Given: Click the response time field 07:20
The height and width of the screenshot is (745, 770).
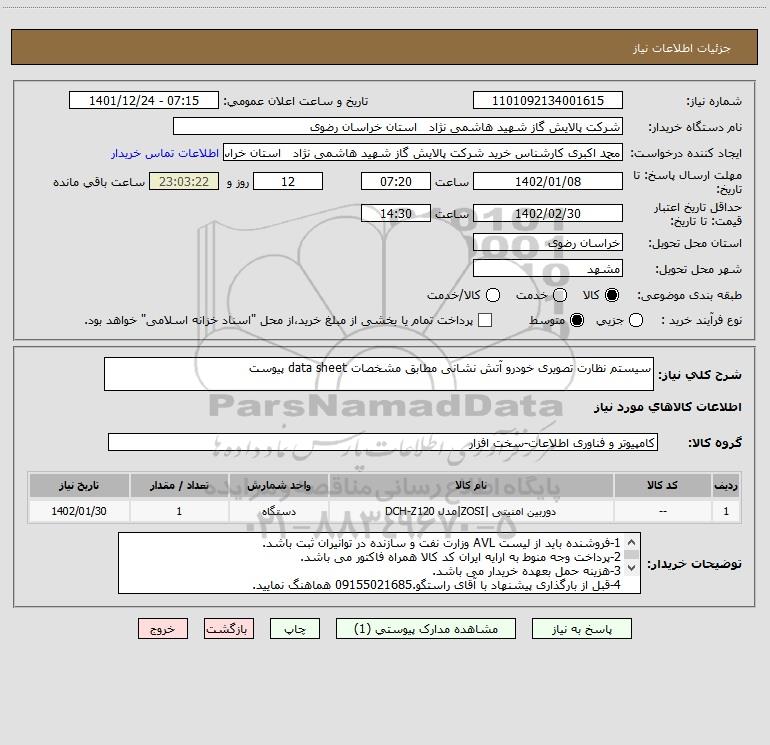Looking at the screenshot, I should click(x=396, y=181).
